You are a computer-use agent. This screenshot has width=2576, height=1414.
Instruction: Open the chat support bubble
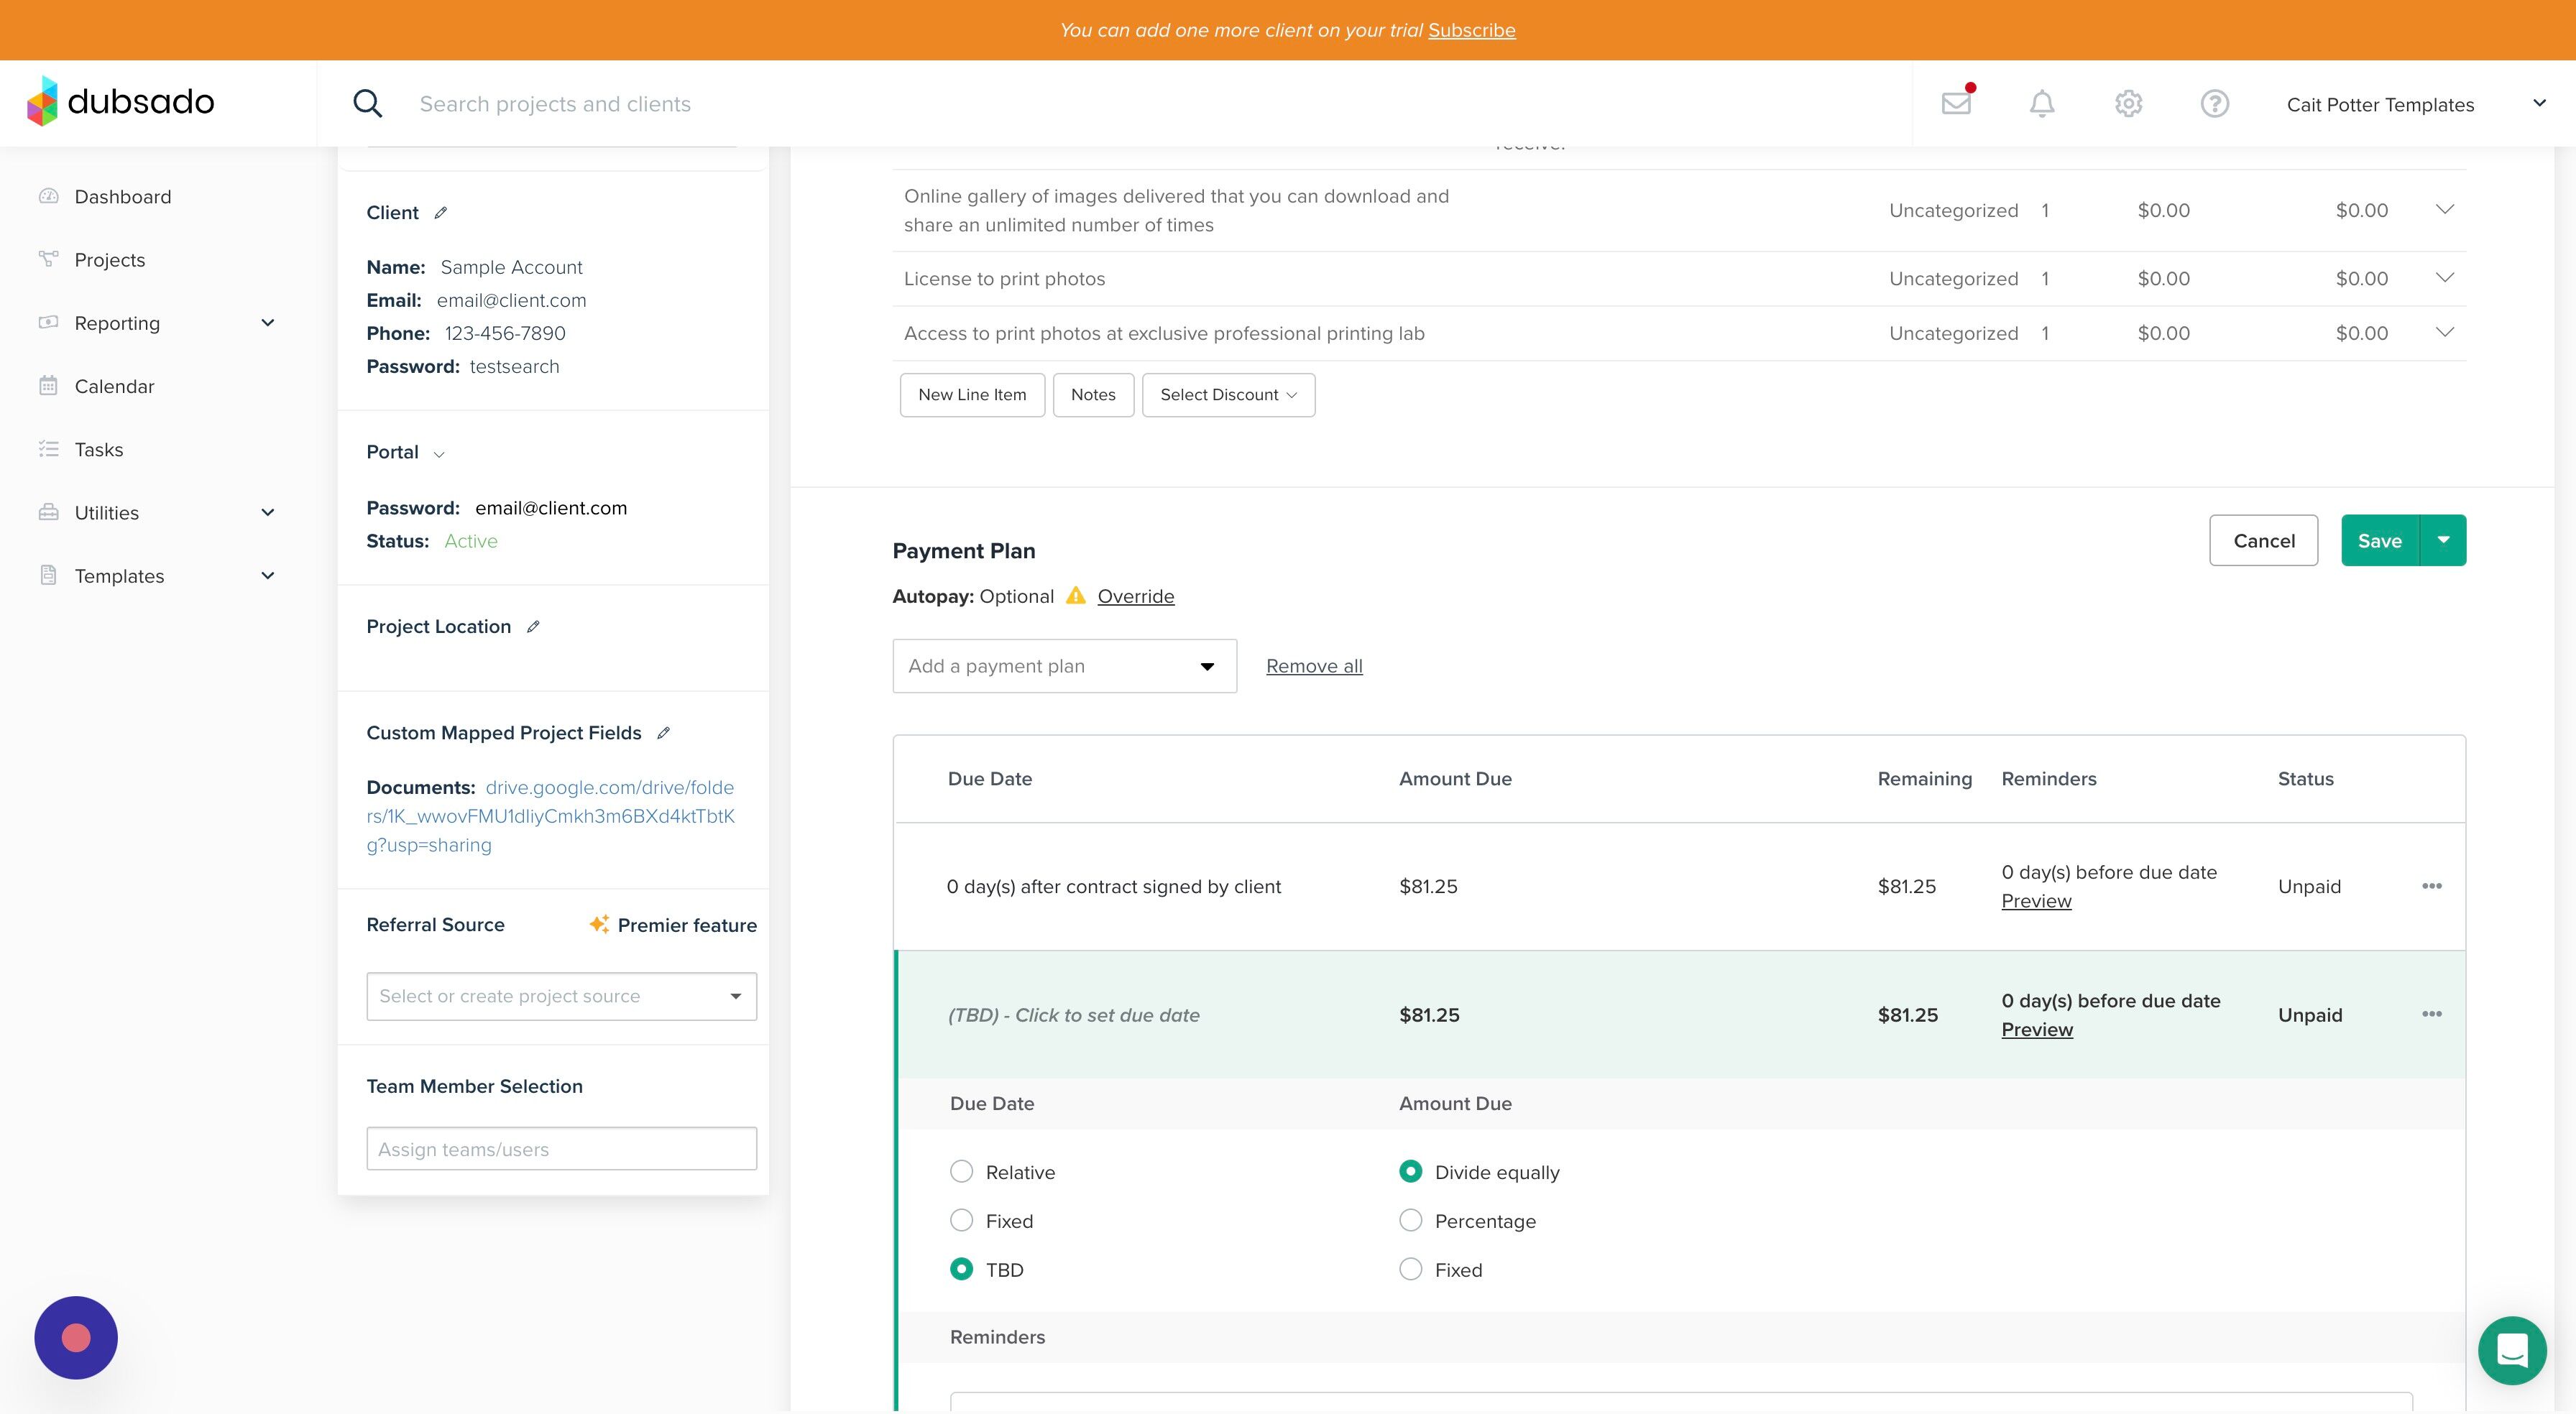click(x=2511, y=1350)
